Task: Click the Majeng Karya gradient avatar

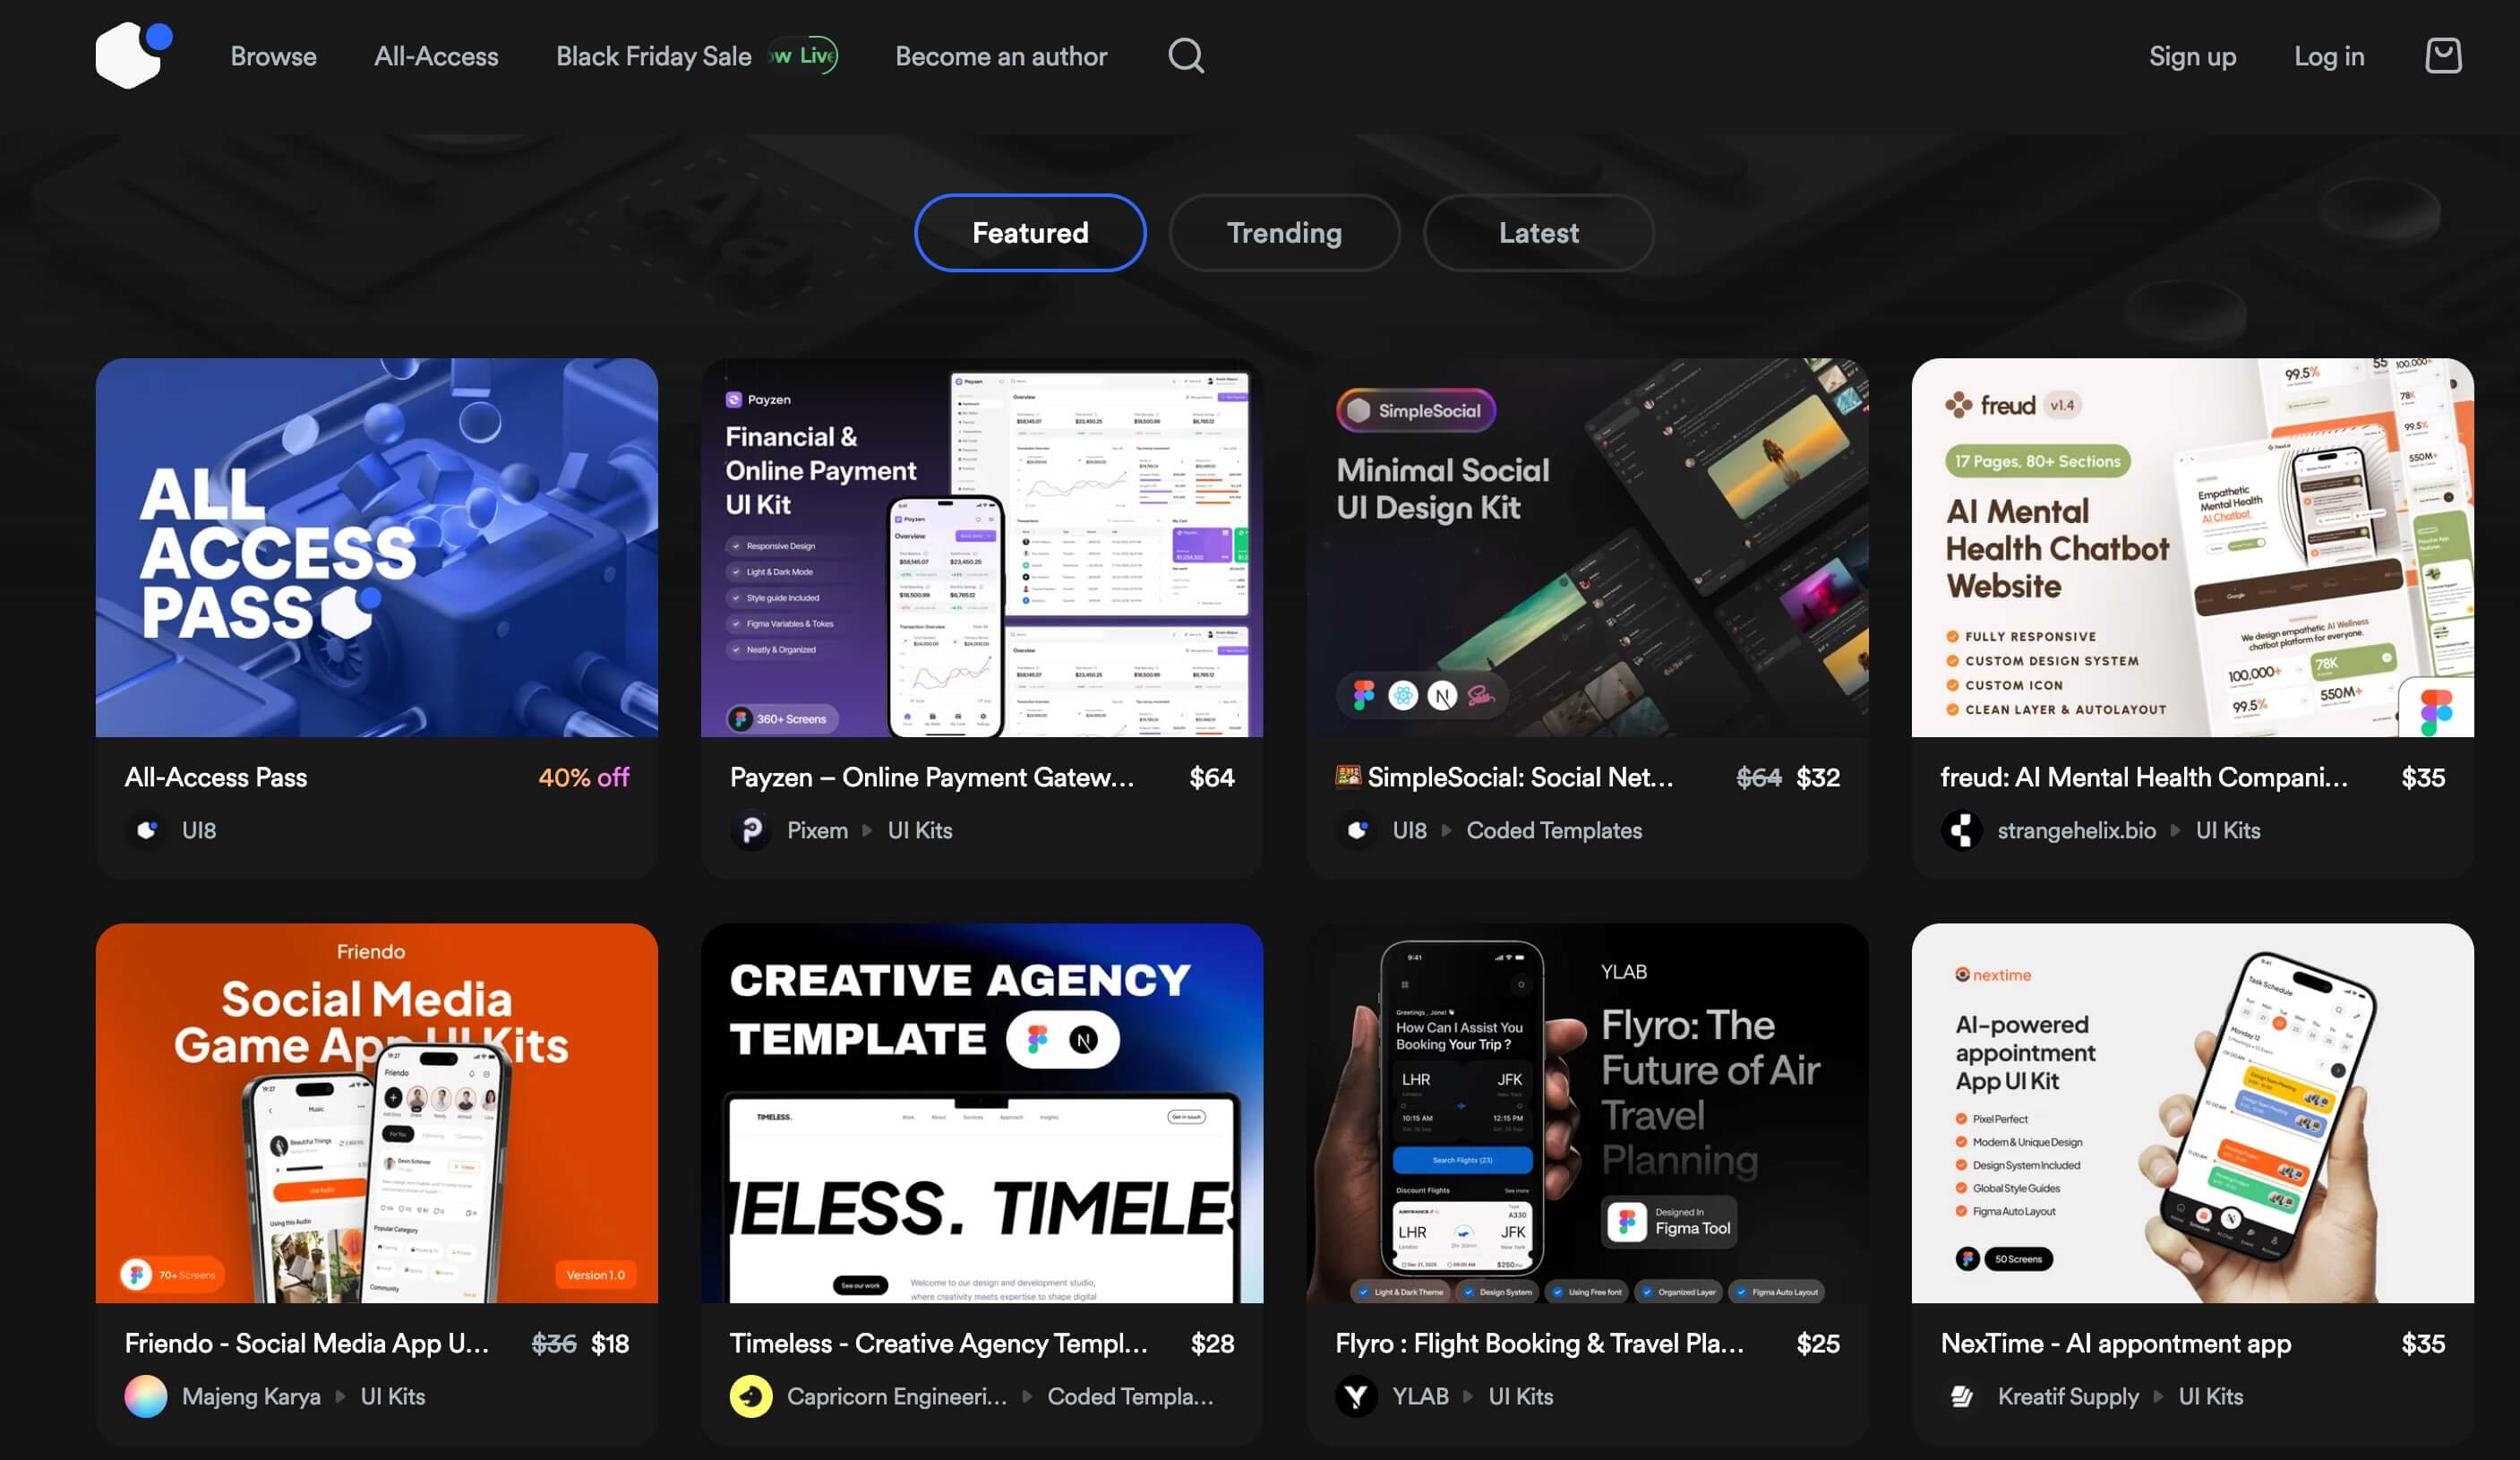Action: point(146,1396)
